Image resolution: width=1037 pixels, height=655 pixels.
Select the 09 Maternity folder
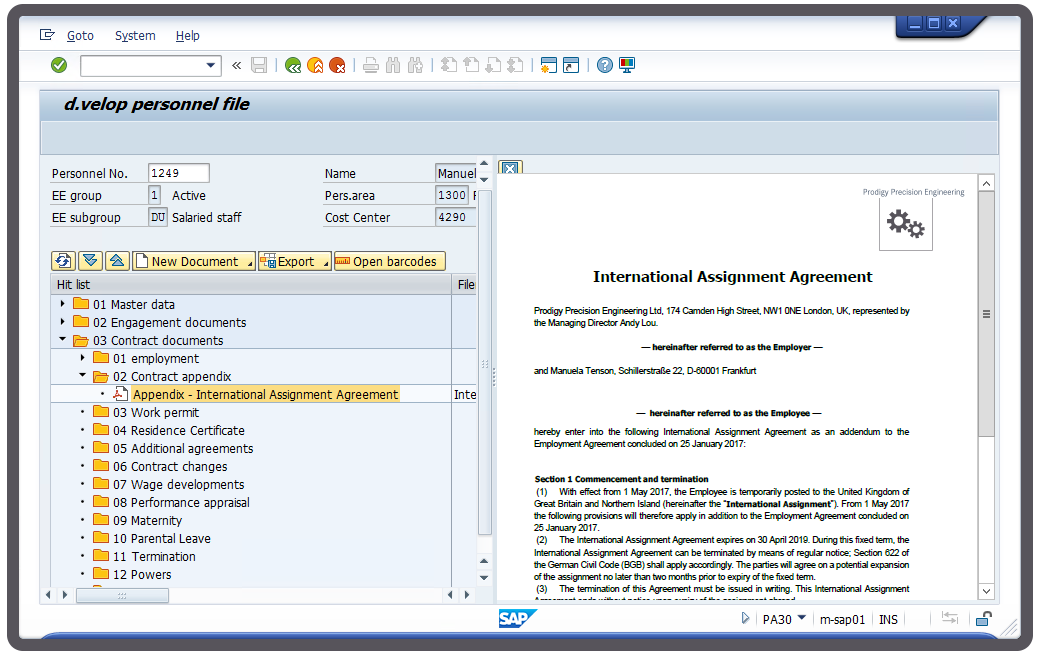pyautogui.click(x=147, y=521)
